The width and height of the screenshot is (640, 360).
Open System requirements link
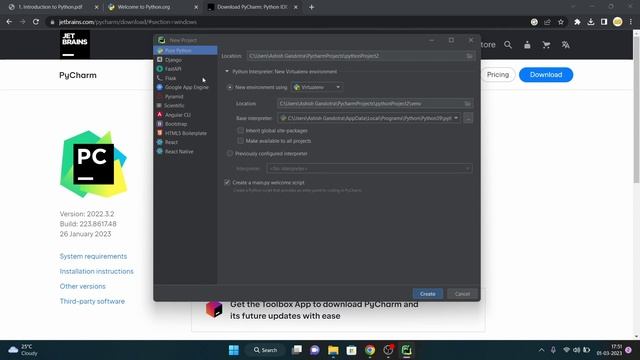(93, 256)
